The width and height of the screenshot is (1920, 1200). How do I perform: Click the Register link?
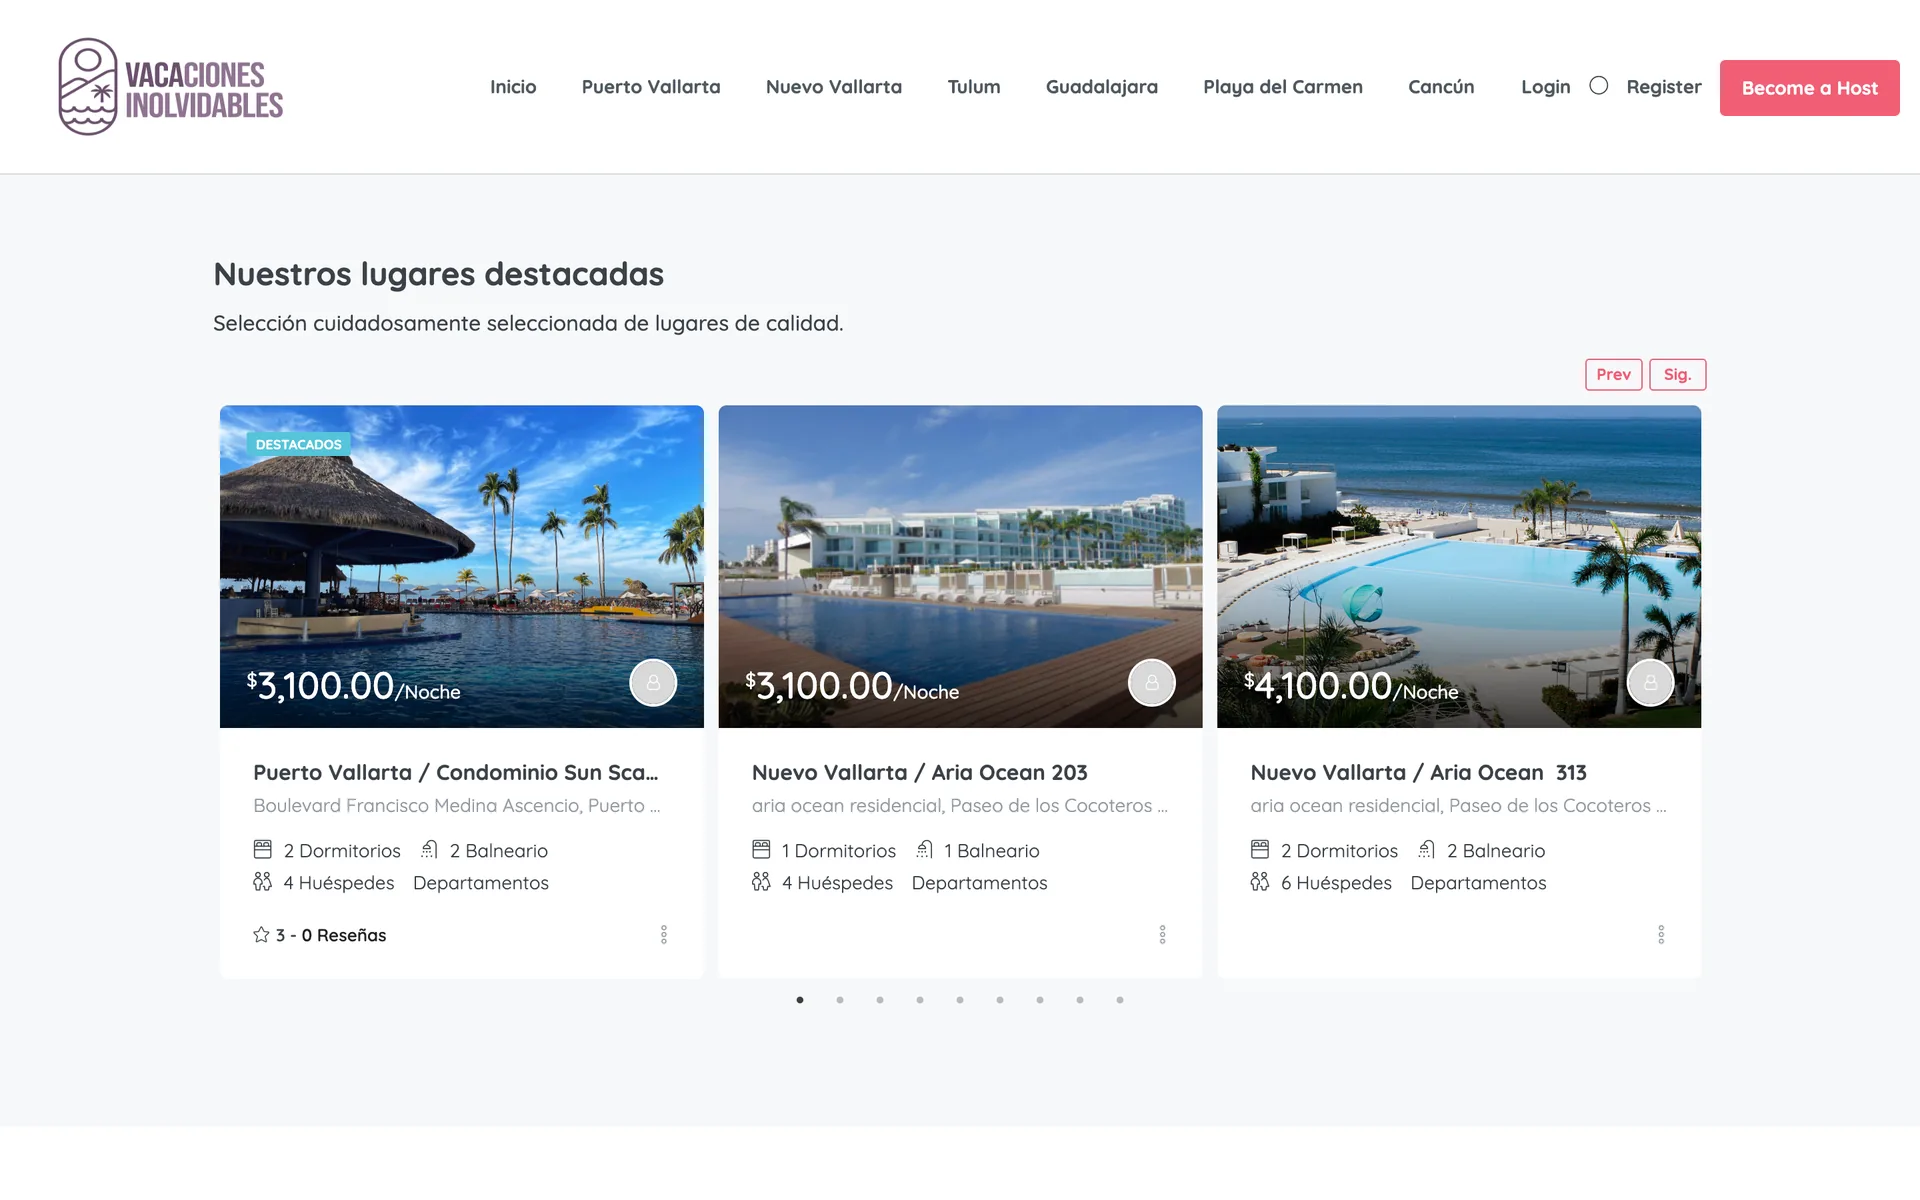(1664, 87)
